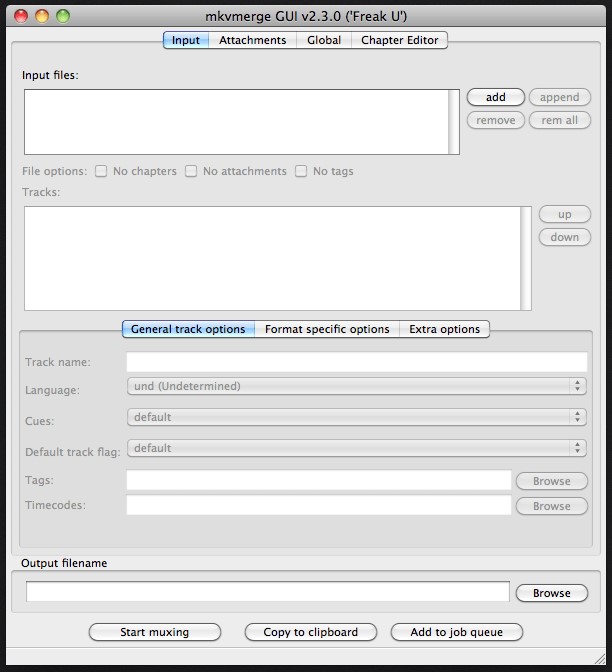
Task: Open the Default track flag dropdown
Action: pyautogui.click(x=356, y=448)
